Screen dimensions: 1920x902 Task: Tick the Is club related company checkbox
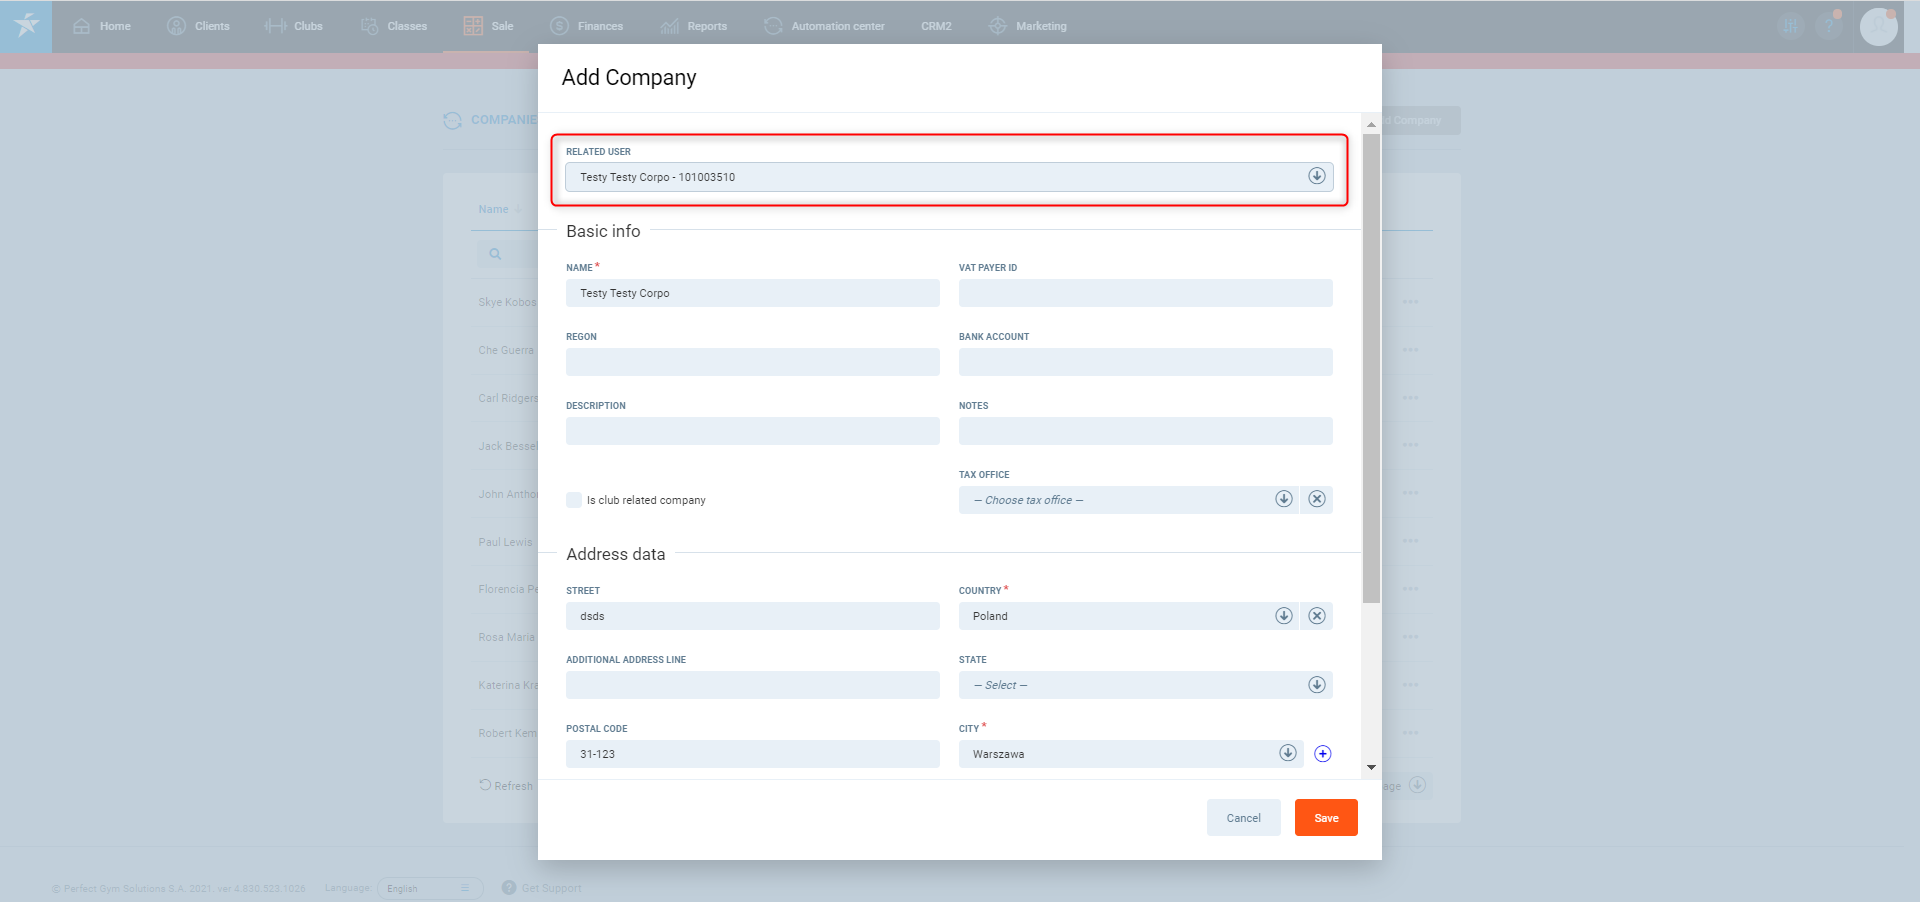click(x=574, y=500)
